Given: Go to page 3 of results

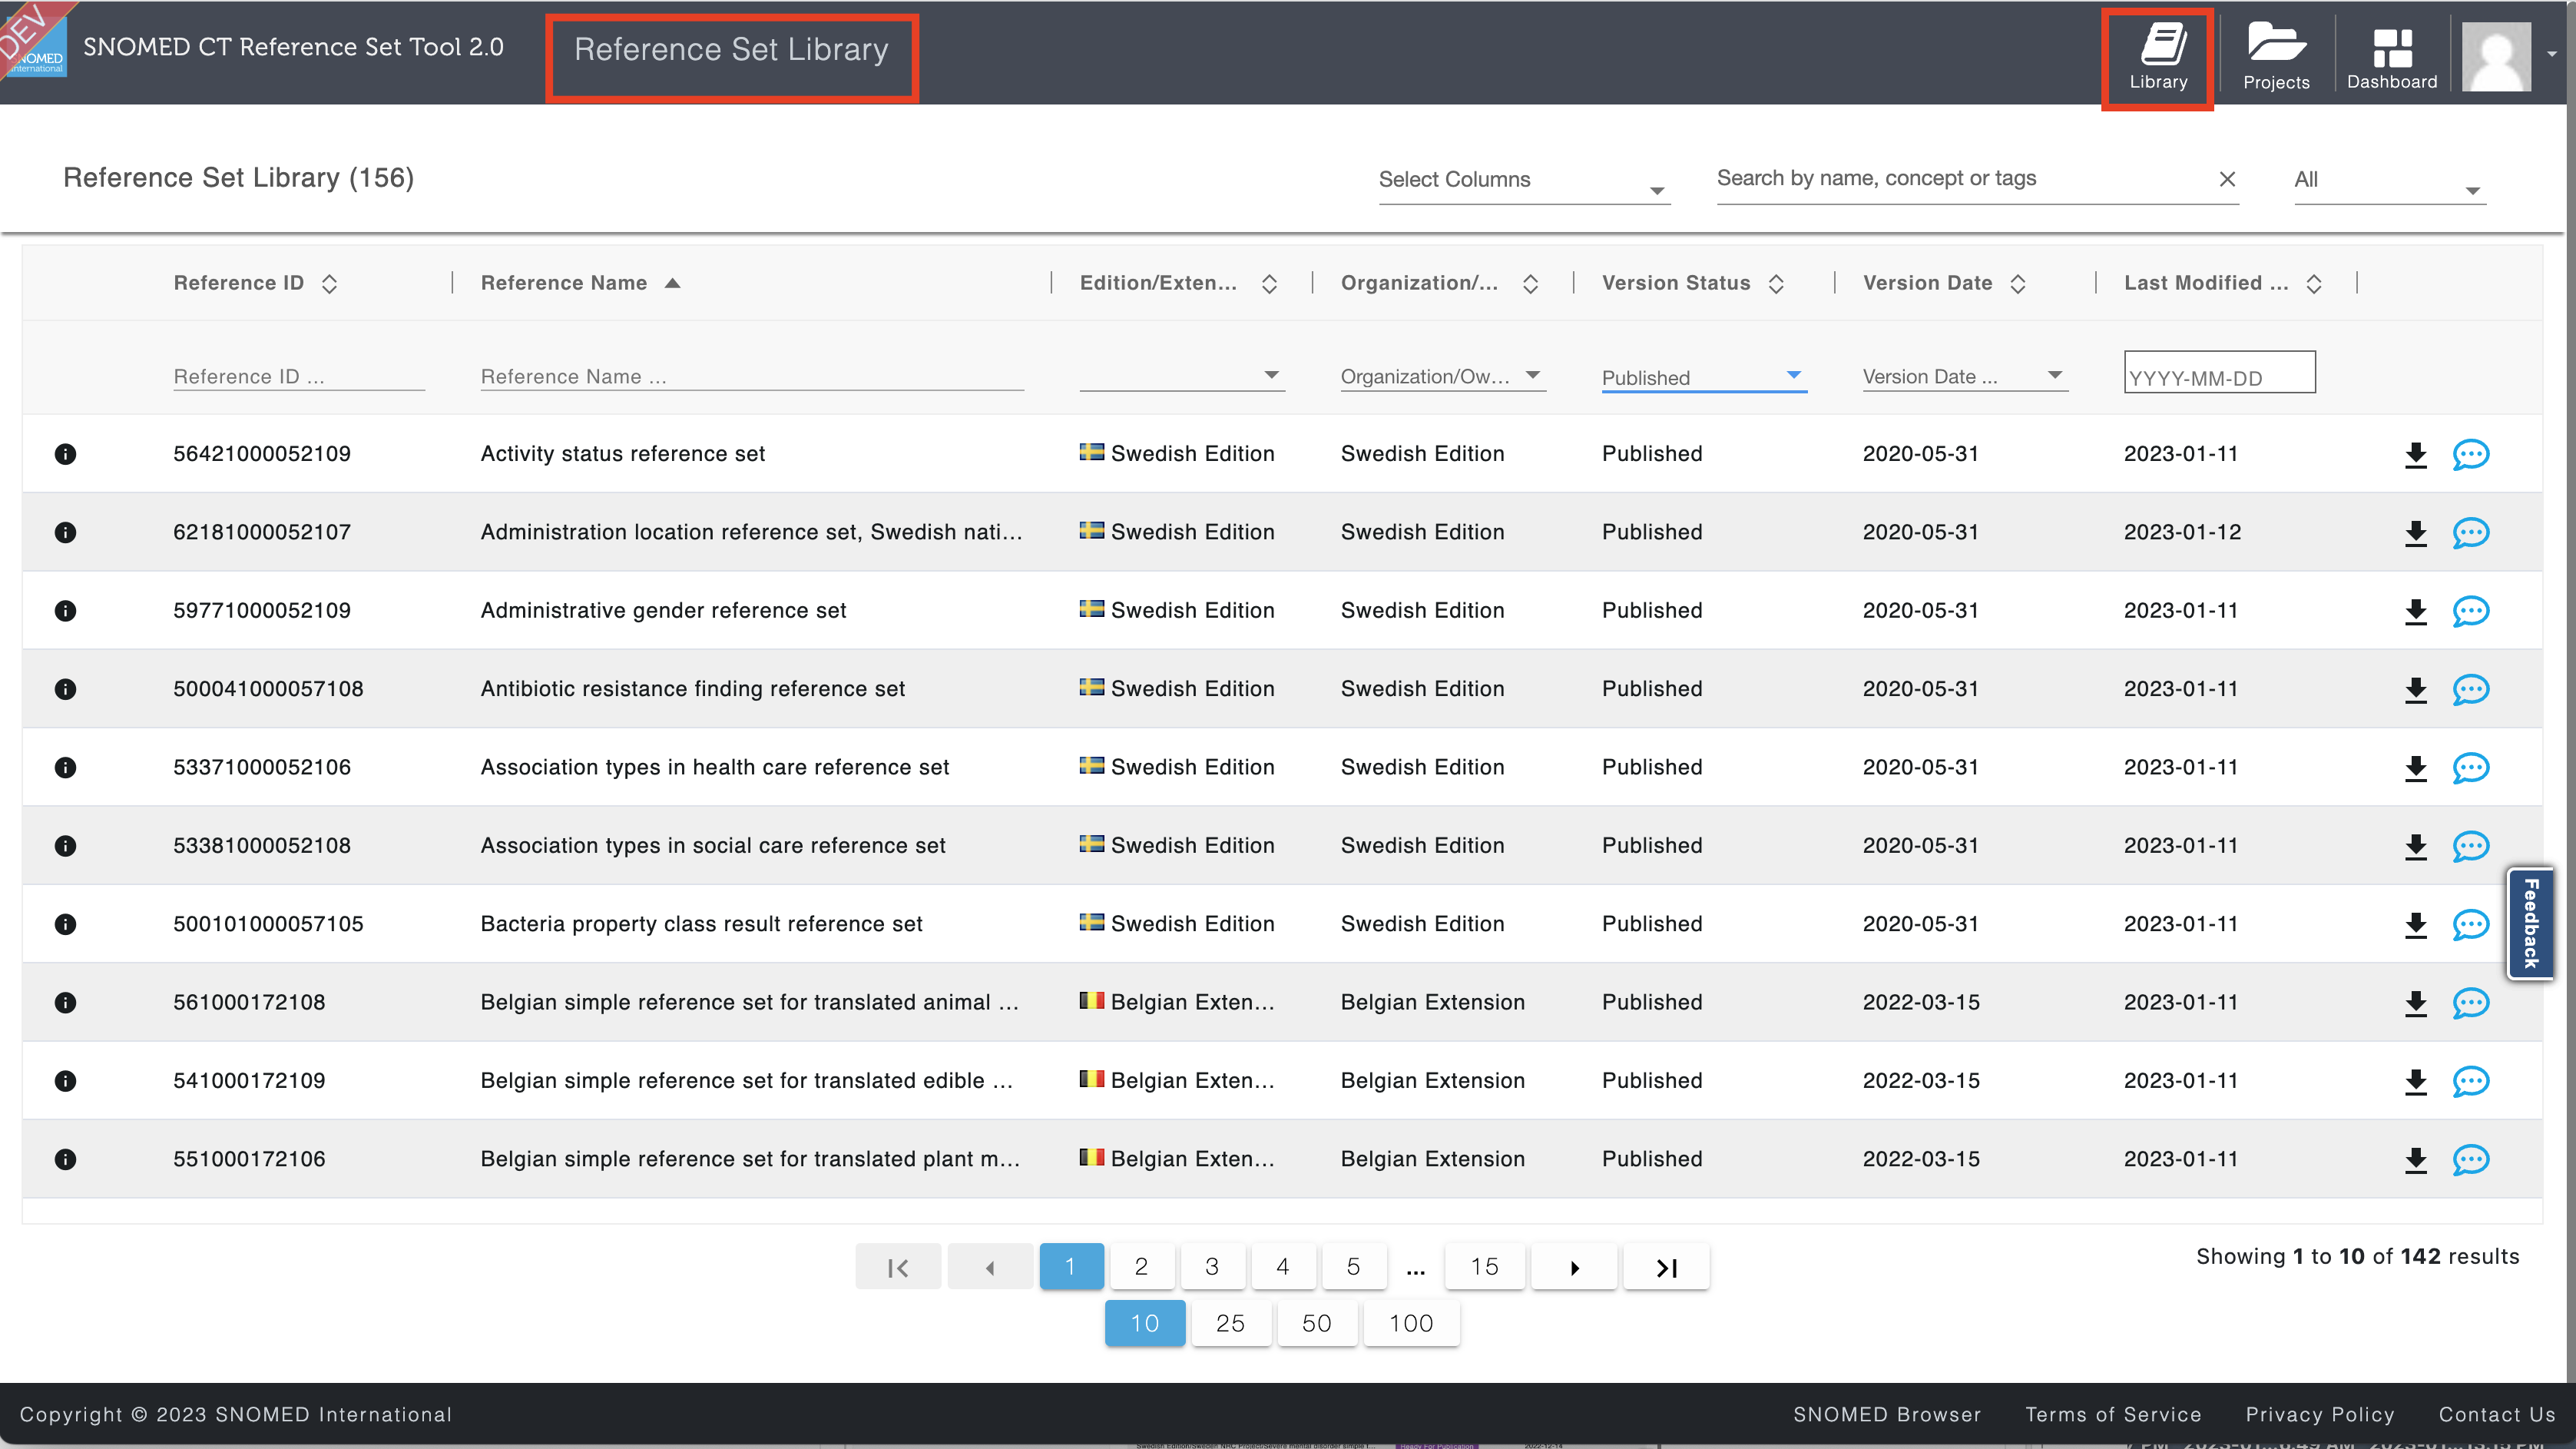Looking at the screenshot, I should [1212, 1267].
